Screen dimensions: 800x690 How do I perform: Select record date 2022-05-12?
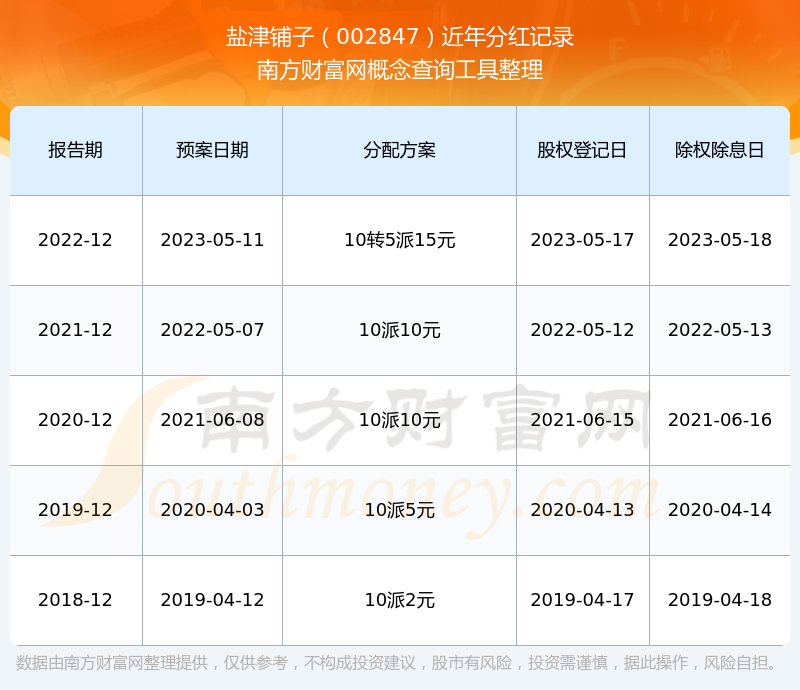[582, 330]
